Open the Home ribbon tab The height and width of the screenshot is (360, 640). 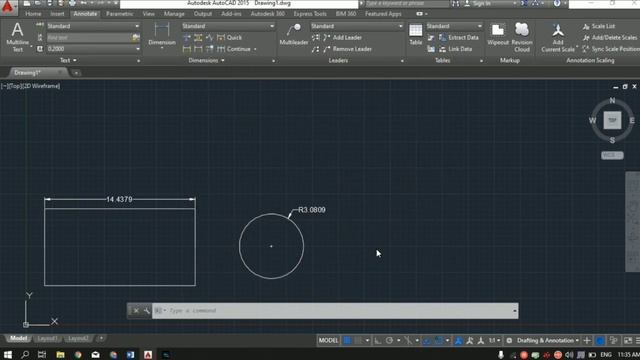[33, 14]
